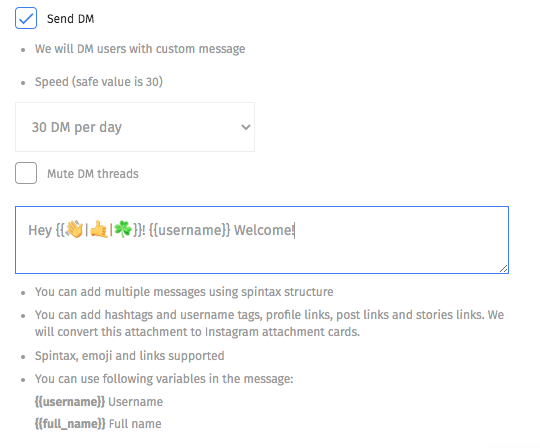The height and width of the screenshot is (448, 540).
Task: Click the word Hey in message
Action: (x=40, y=230)
